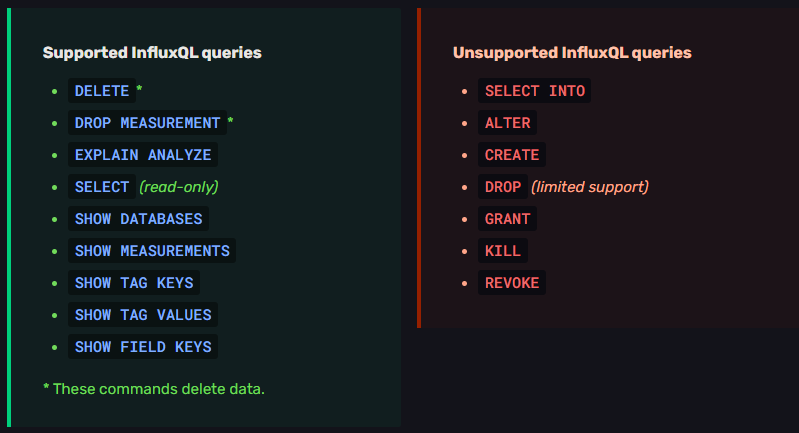
Task: Select the SHOW MEASUREMENTS code label
Action: (152, 251)
